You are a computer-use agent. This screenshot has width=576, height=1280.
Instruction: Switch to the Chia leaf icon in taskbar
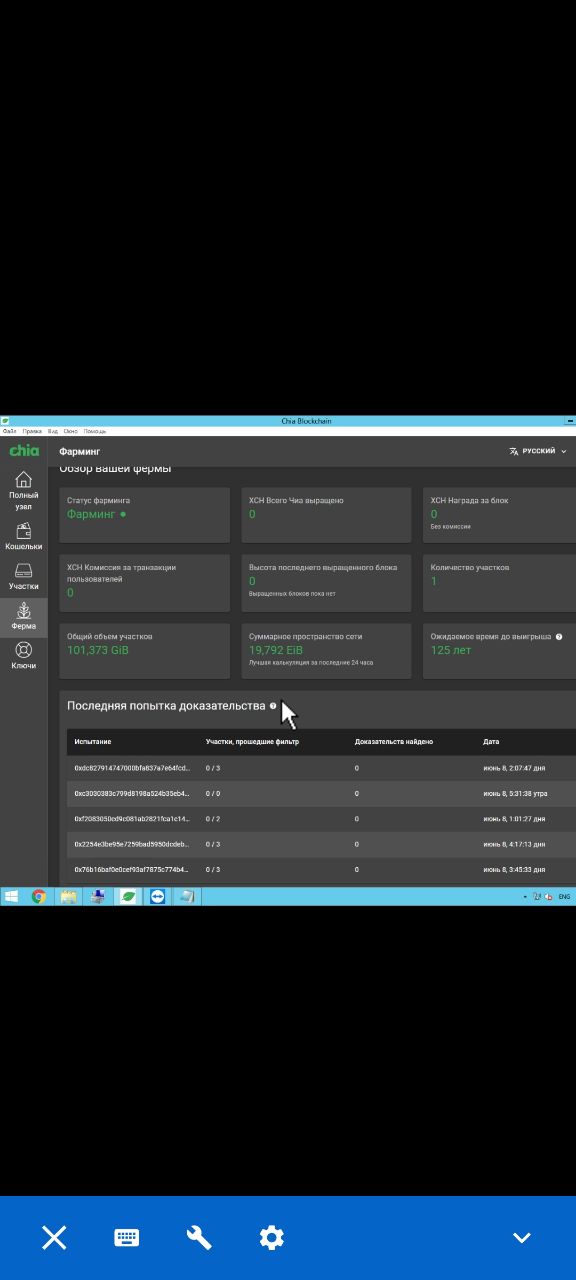coord(128,897)
